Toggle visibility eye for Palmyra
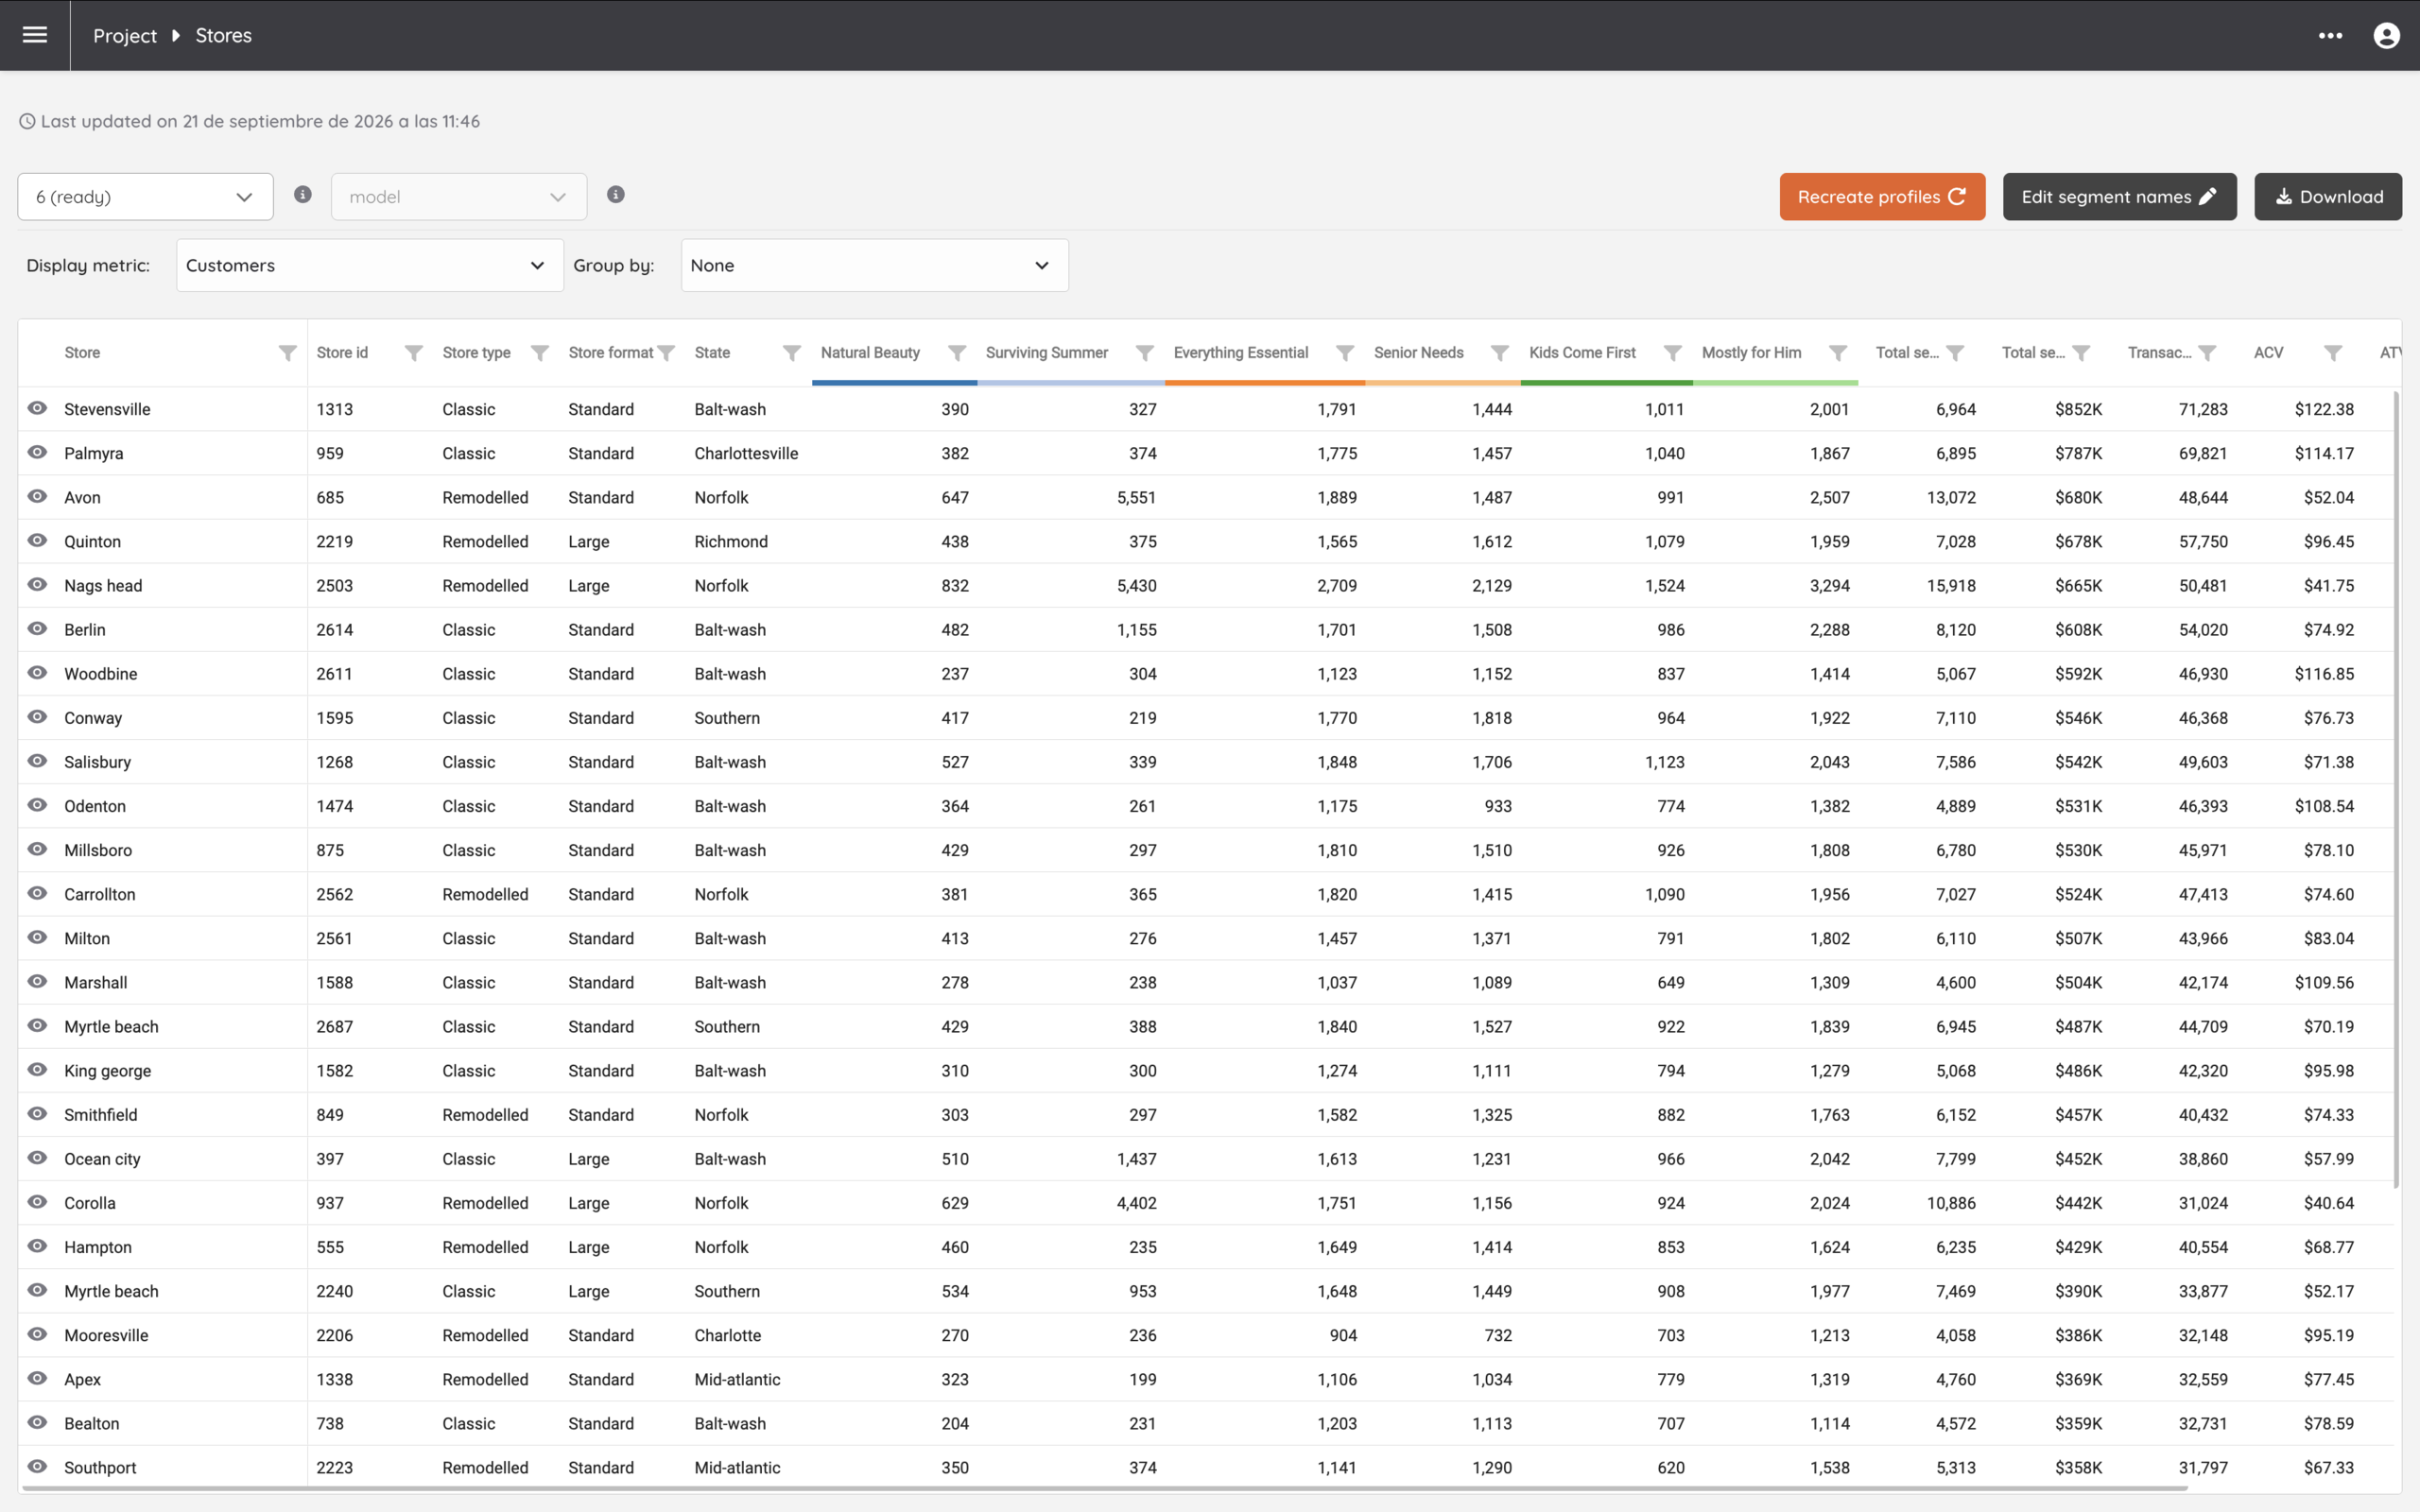The image size is (2420, 1512). point(38,452)
